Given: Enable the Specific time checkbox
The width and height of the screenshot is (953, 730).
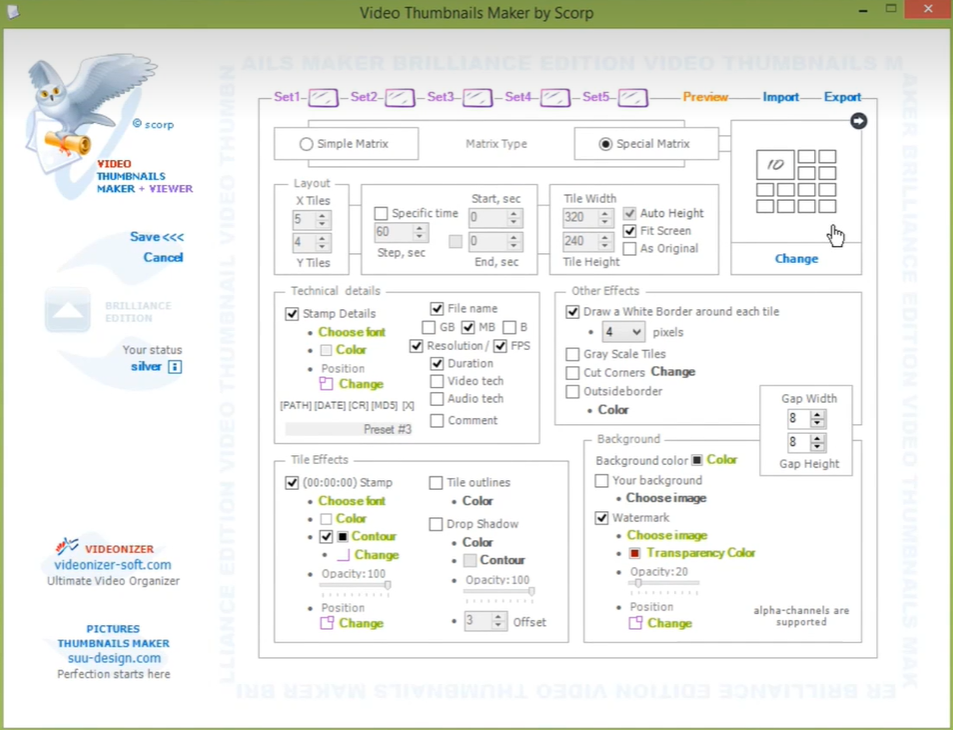Looking at the screenshot, I should (381, 213).
